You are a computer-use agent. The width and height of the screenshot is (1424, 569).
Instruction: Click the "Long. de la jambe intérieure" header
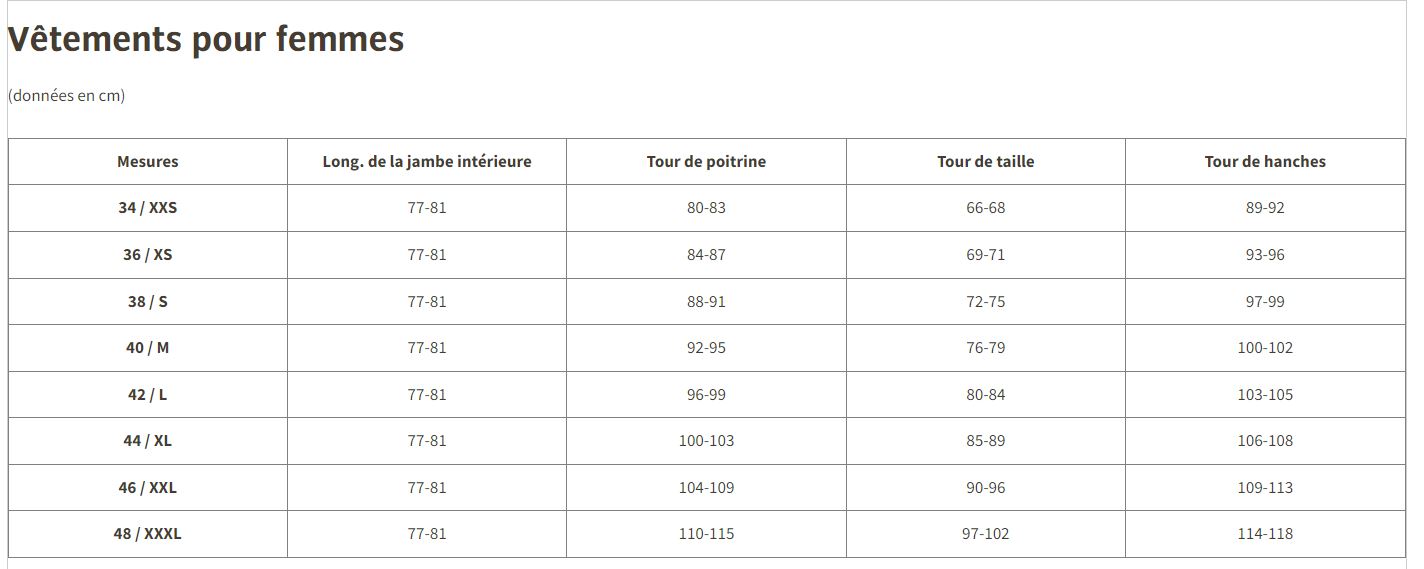[x=427, y=161]
